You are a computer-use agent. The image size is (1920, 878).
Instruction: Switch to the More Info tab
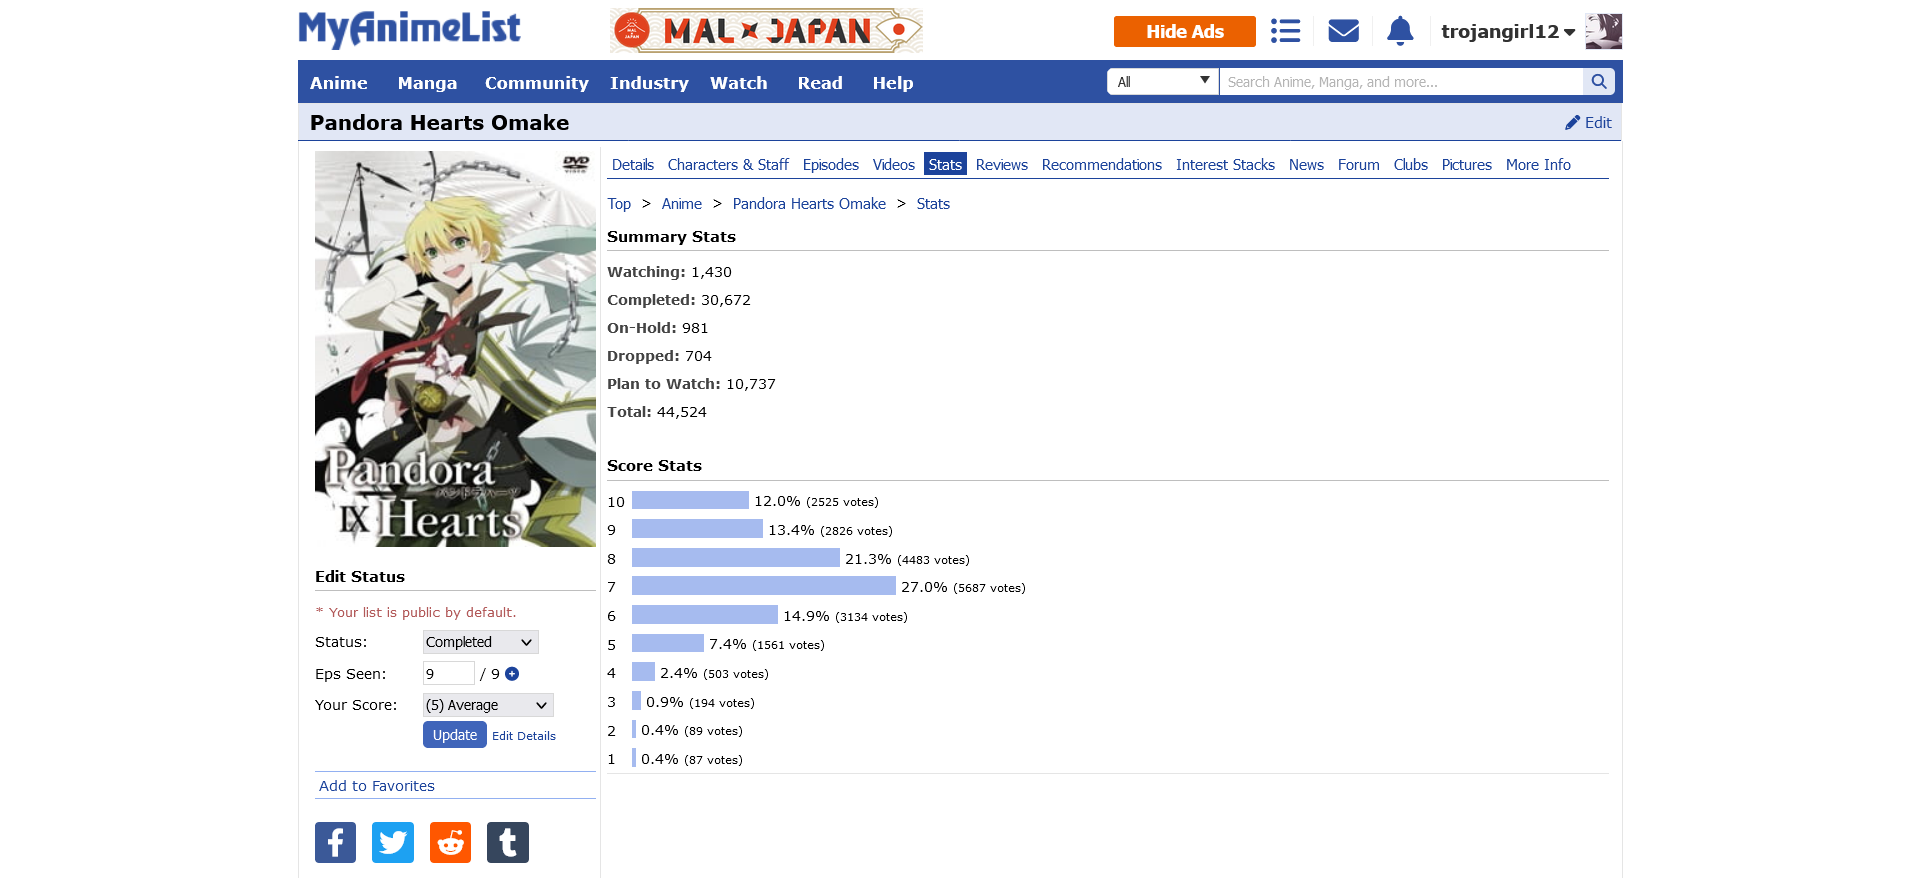pyautogui.click(x=1538, y=165)
